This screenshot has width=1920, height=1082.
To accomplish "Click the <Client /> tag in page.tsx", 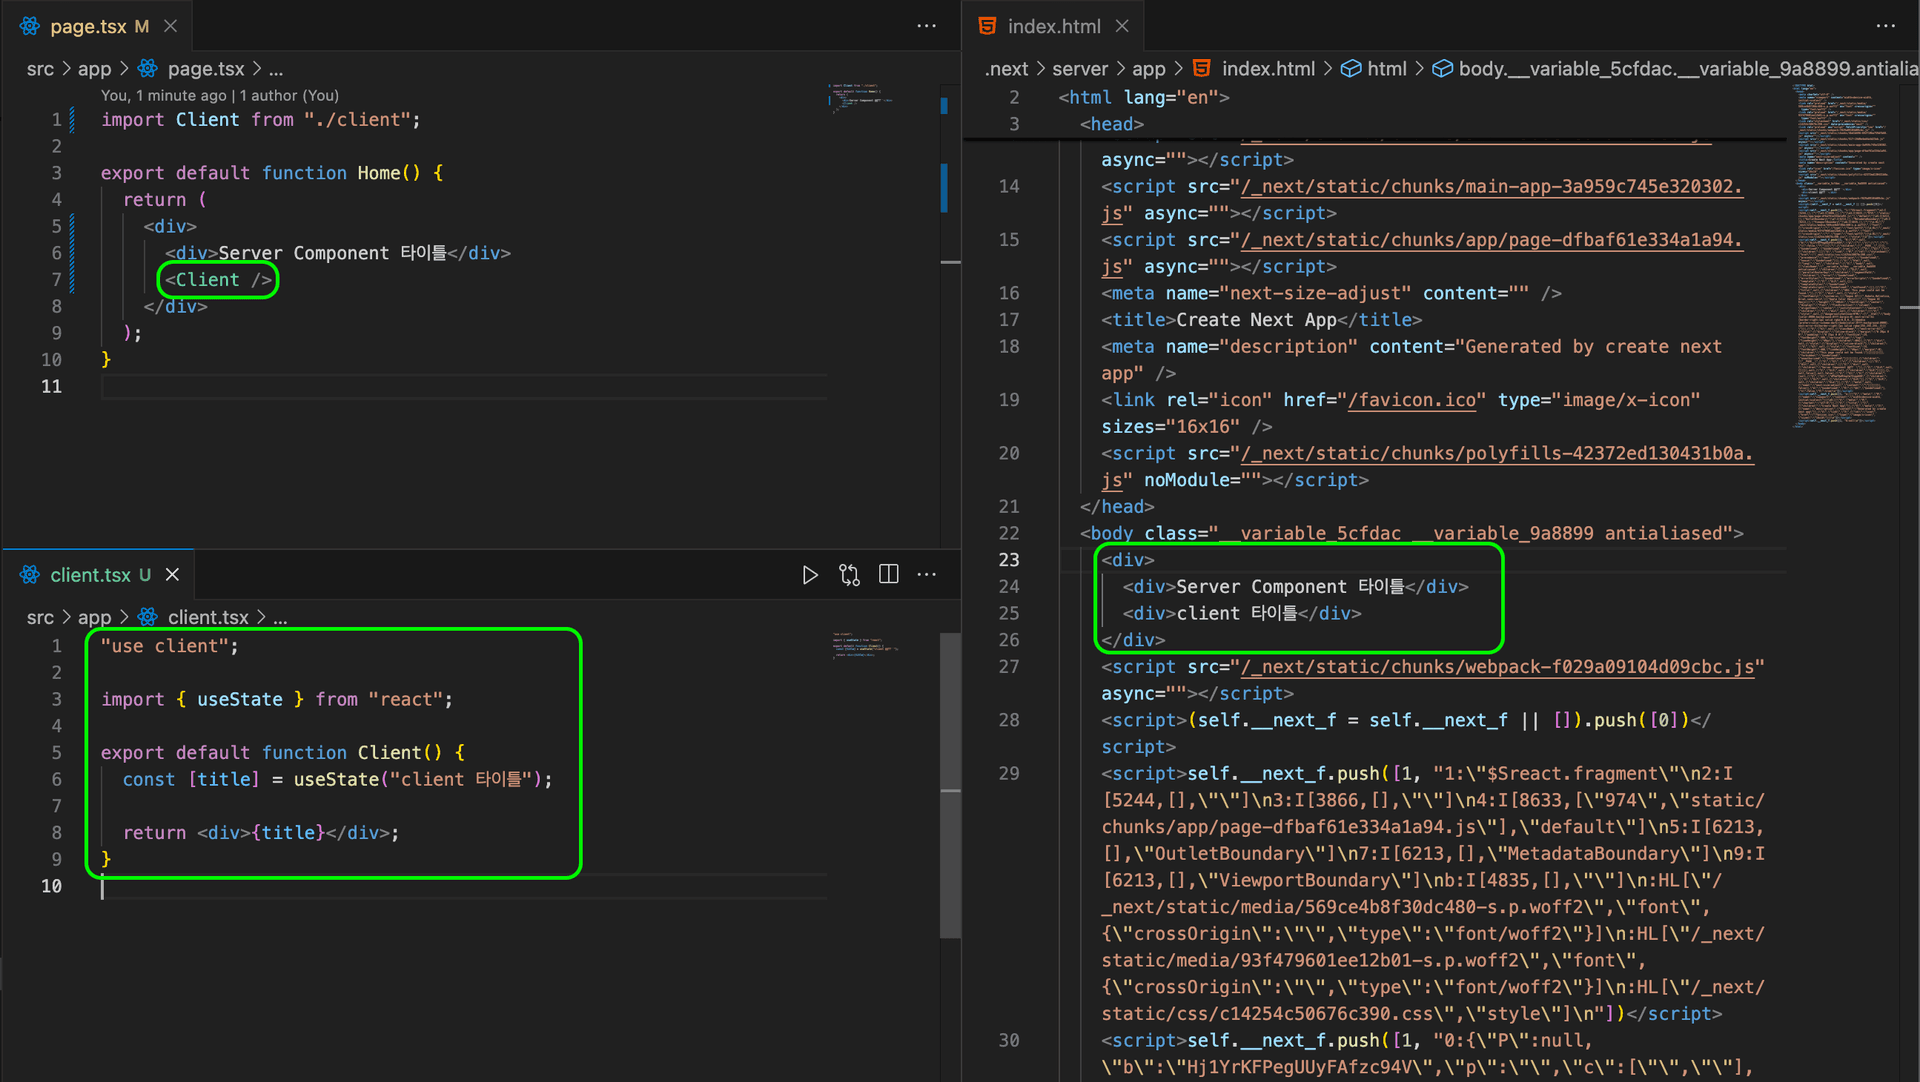I will 219,280.
